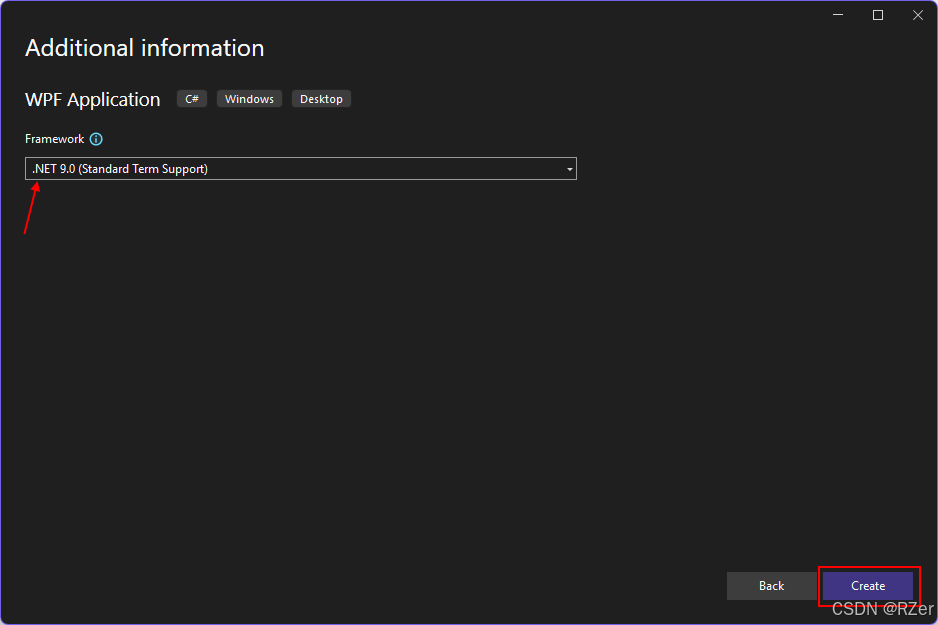Image resolution: width=938 pixels, height=625 pixels.
Task: Select the .NET 9.0 Standard Term Support field
Action: point(290,169)
